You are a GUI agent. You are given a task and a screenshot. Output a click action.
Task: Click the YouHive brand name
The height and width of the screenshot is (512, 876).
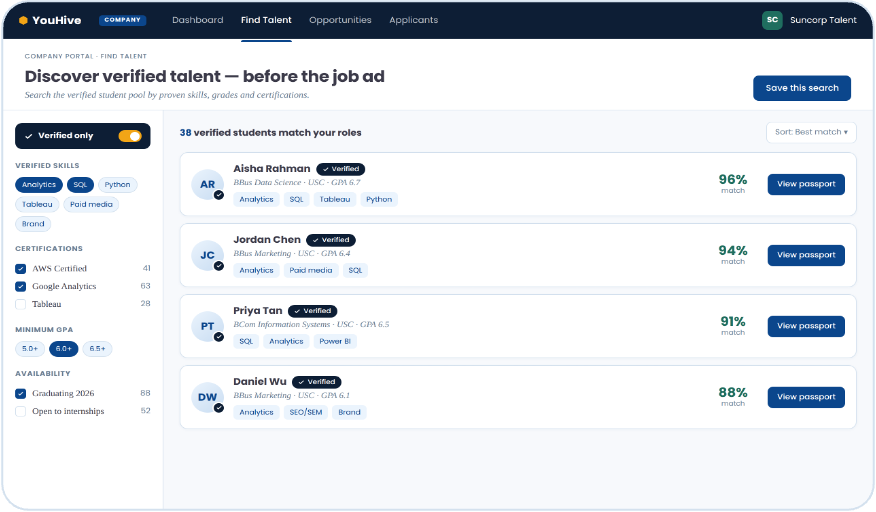pos(56,20)
